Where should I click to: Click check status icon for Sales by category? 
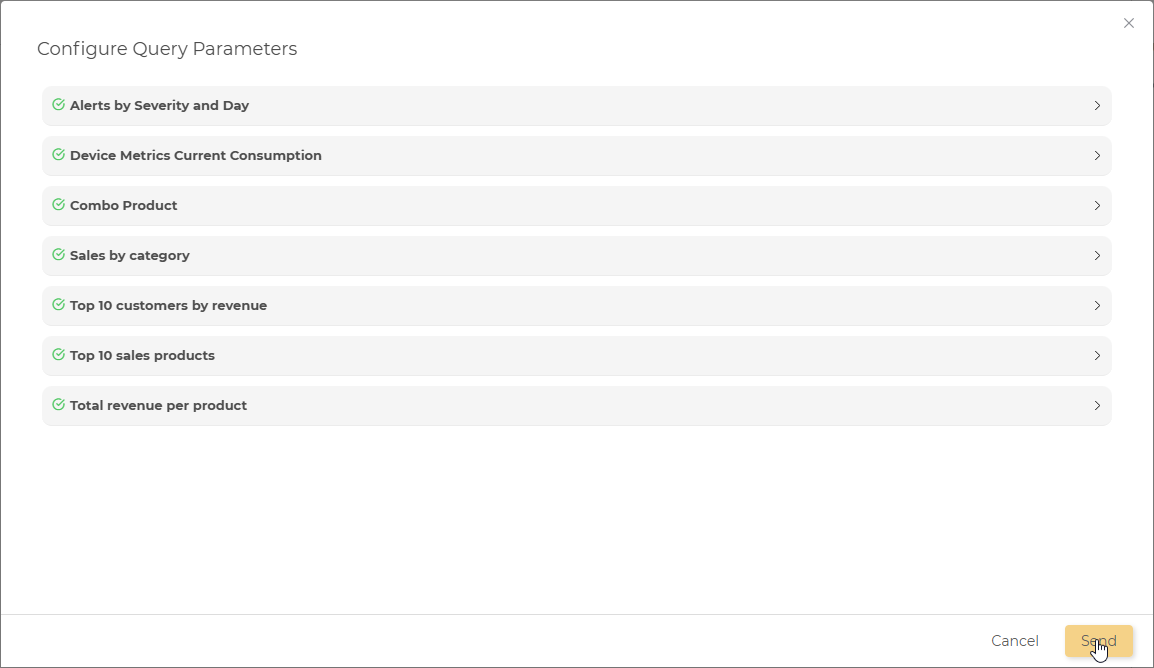coord(58,255)
